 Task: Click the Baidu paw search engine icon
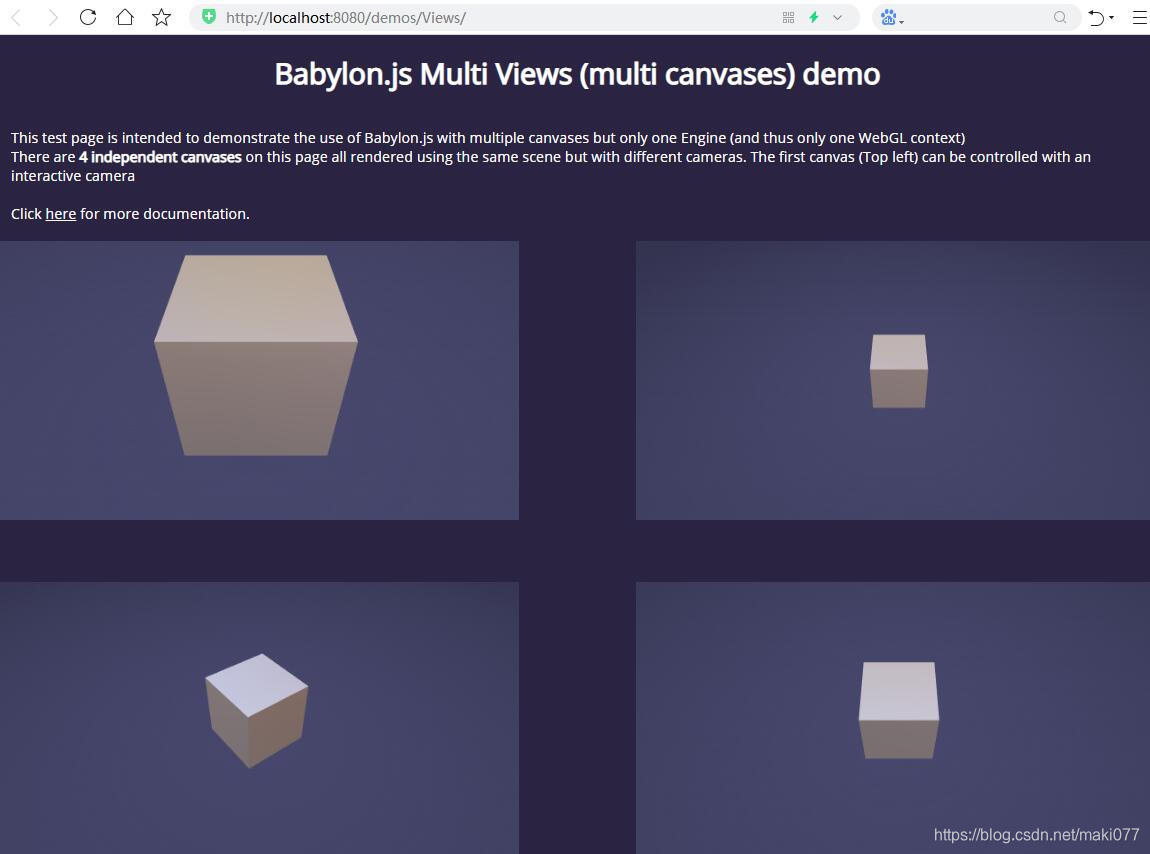888,18
